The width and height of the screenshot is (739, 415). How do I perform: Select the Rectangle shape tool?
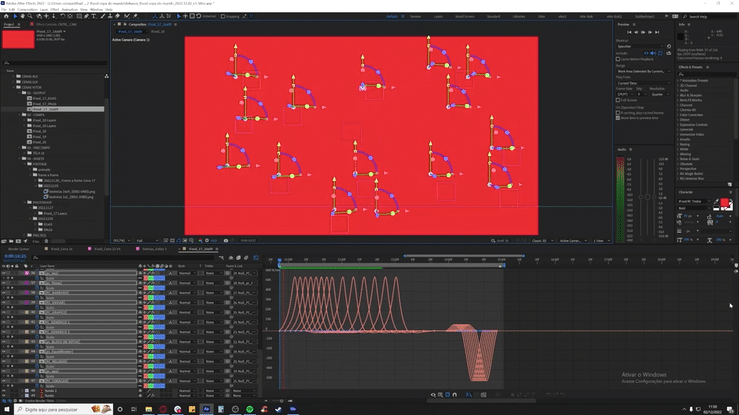tap(79, 16)
